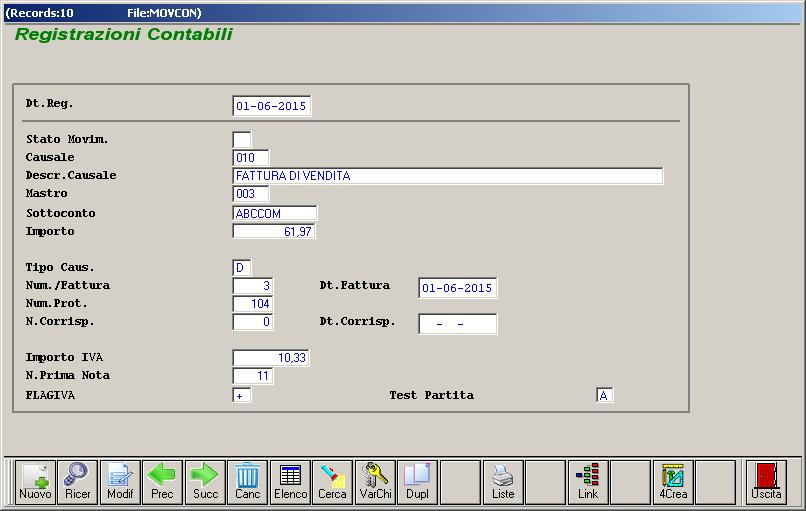The width and height of the screenshot is (806, 511).
Task: Click the Dt.Fattura date field
Action: click(x=457, y=288)
